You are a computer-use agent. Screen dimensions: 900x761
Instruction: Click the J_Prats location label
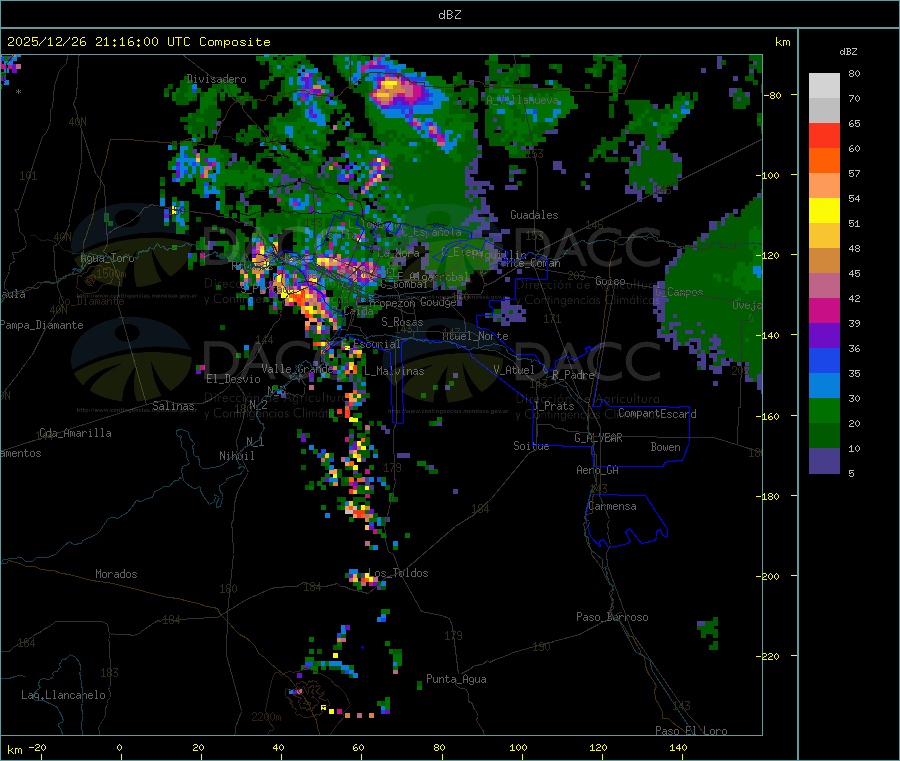point(554,406)
